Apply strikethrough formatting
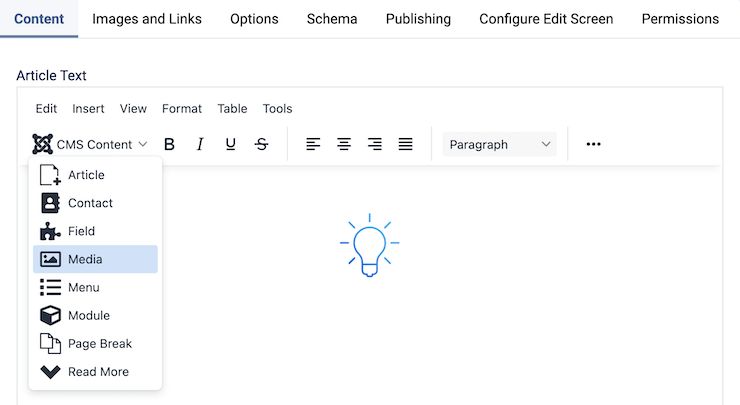 point(262,144)
